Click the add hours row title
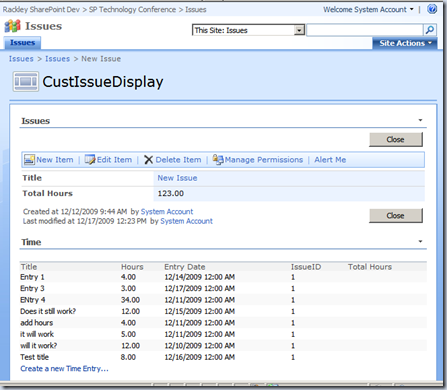The height and width of the screenshot is (390, 447). (x=36, y=323)
